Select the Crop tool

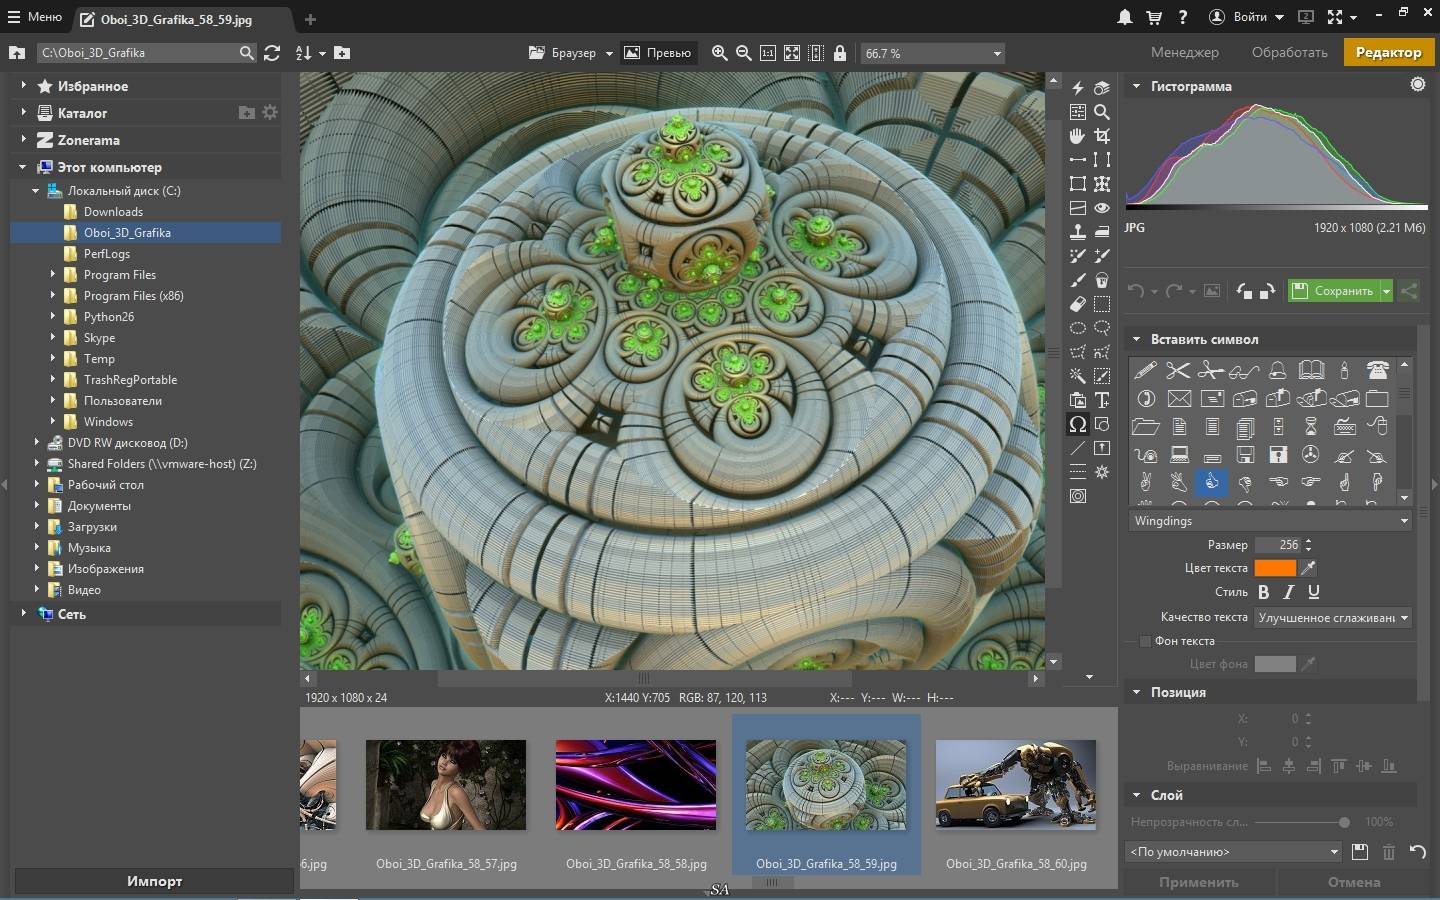pyautogui.click(x=1102, y=136)
